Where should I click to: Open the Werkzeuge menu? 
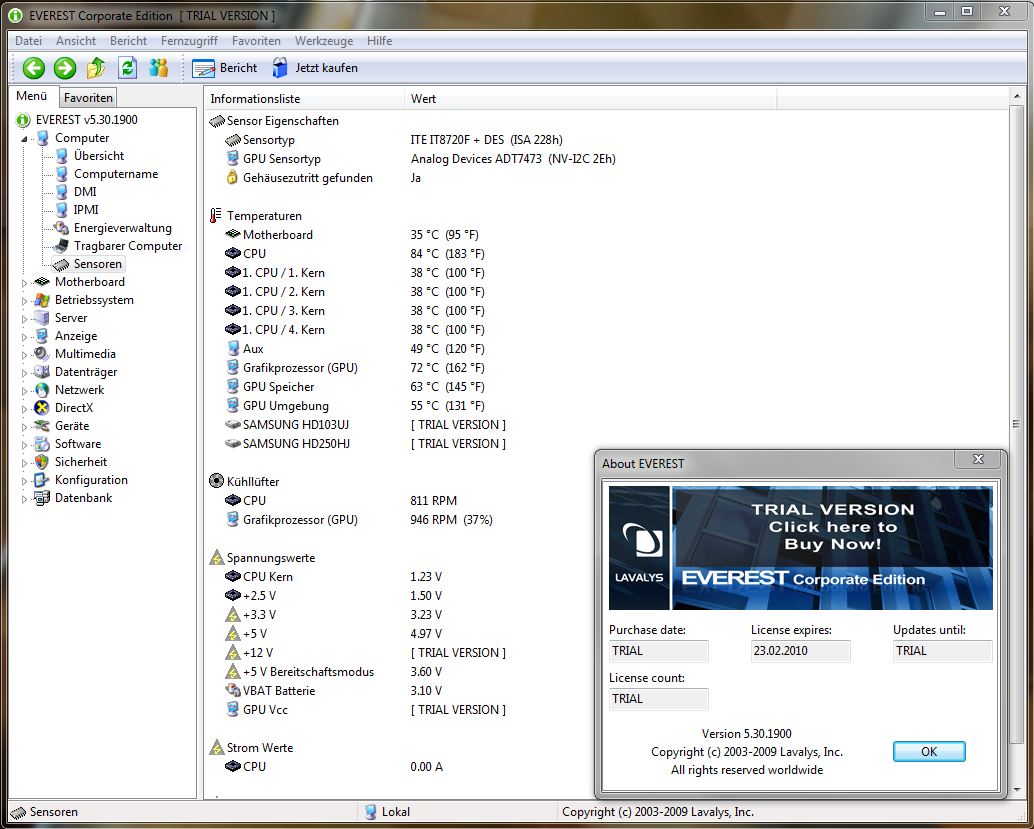tap(324, 41)
